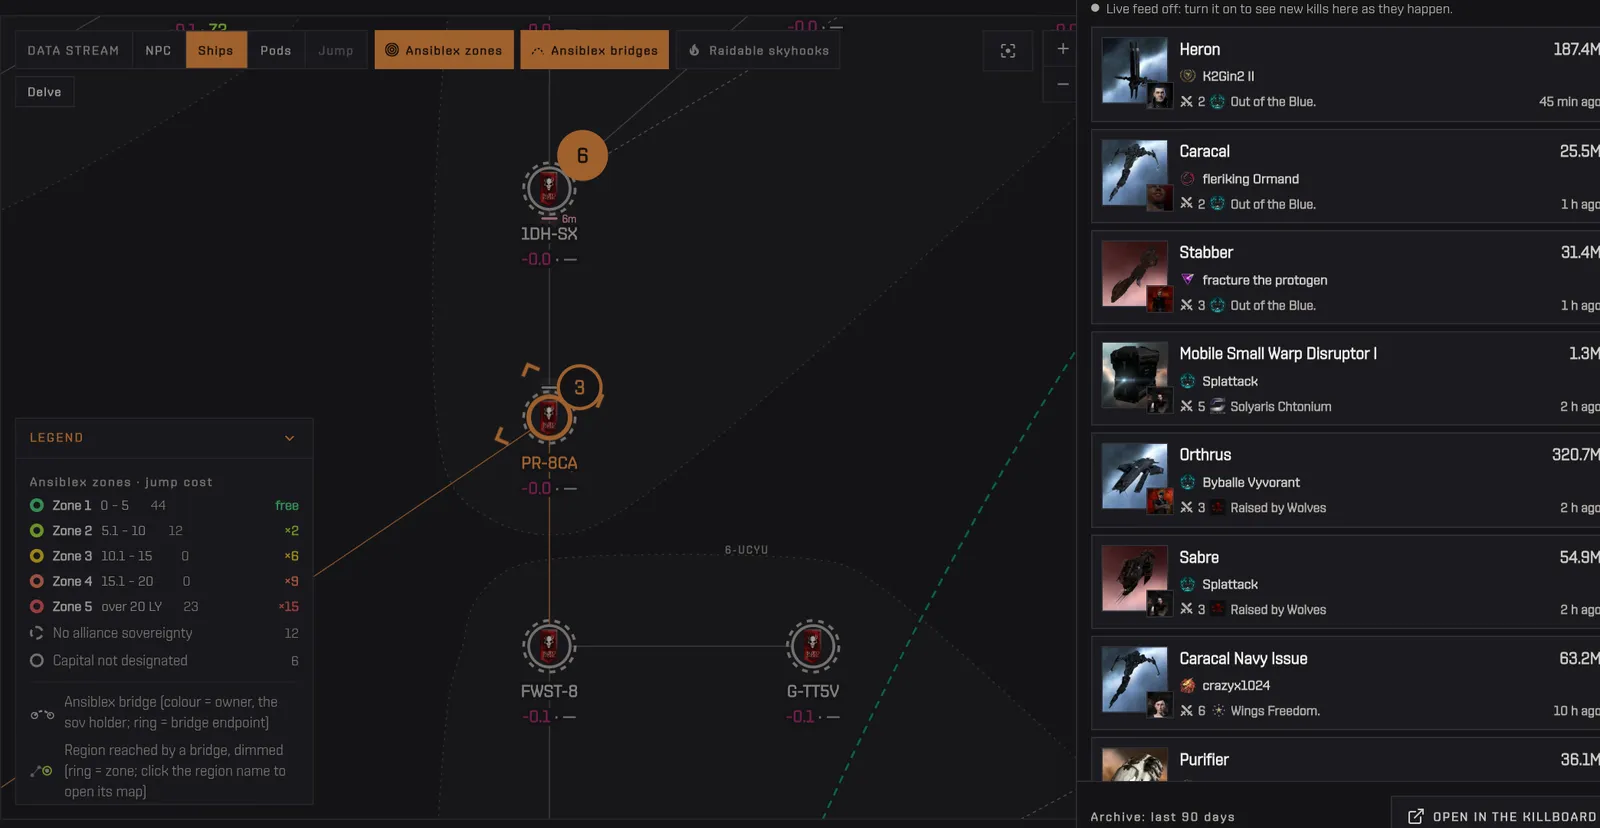1600x828 pixels.
Task: Toggle Zone 2 legend color ring
Action: (37, 531)
